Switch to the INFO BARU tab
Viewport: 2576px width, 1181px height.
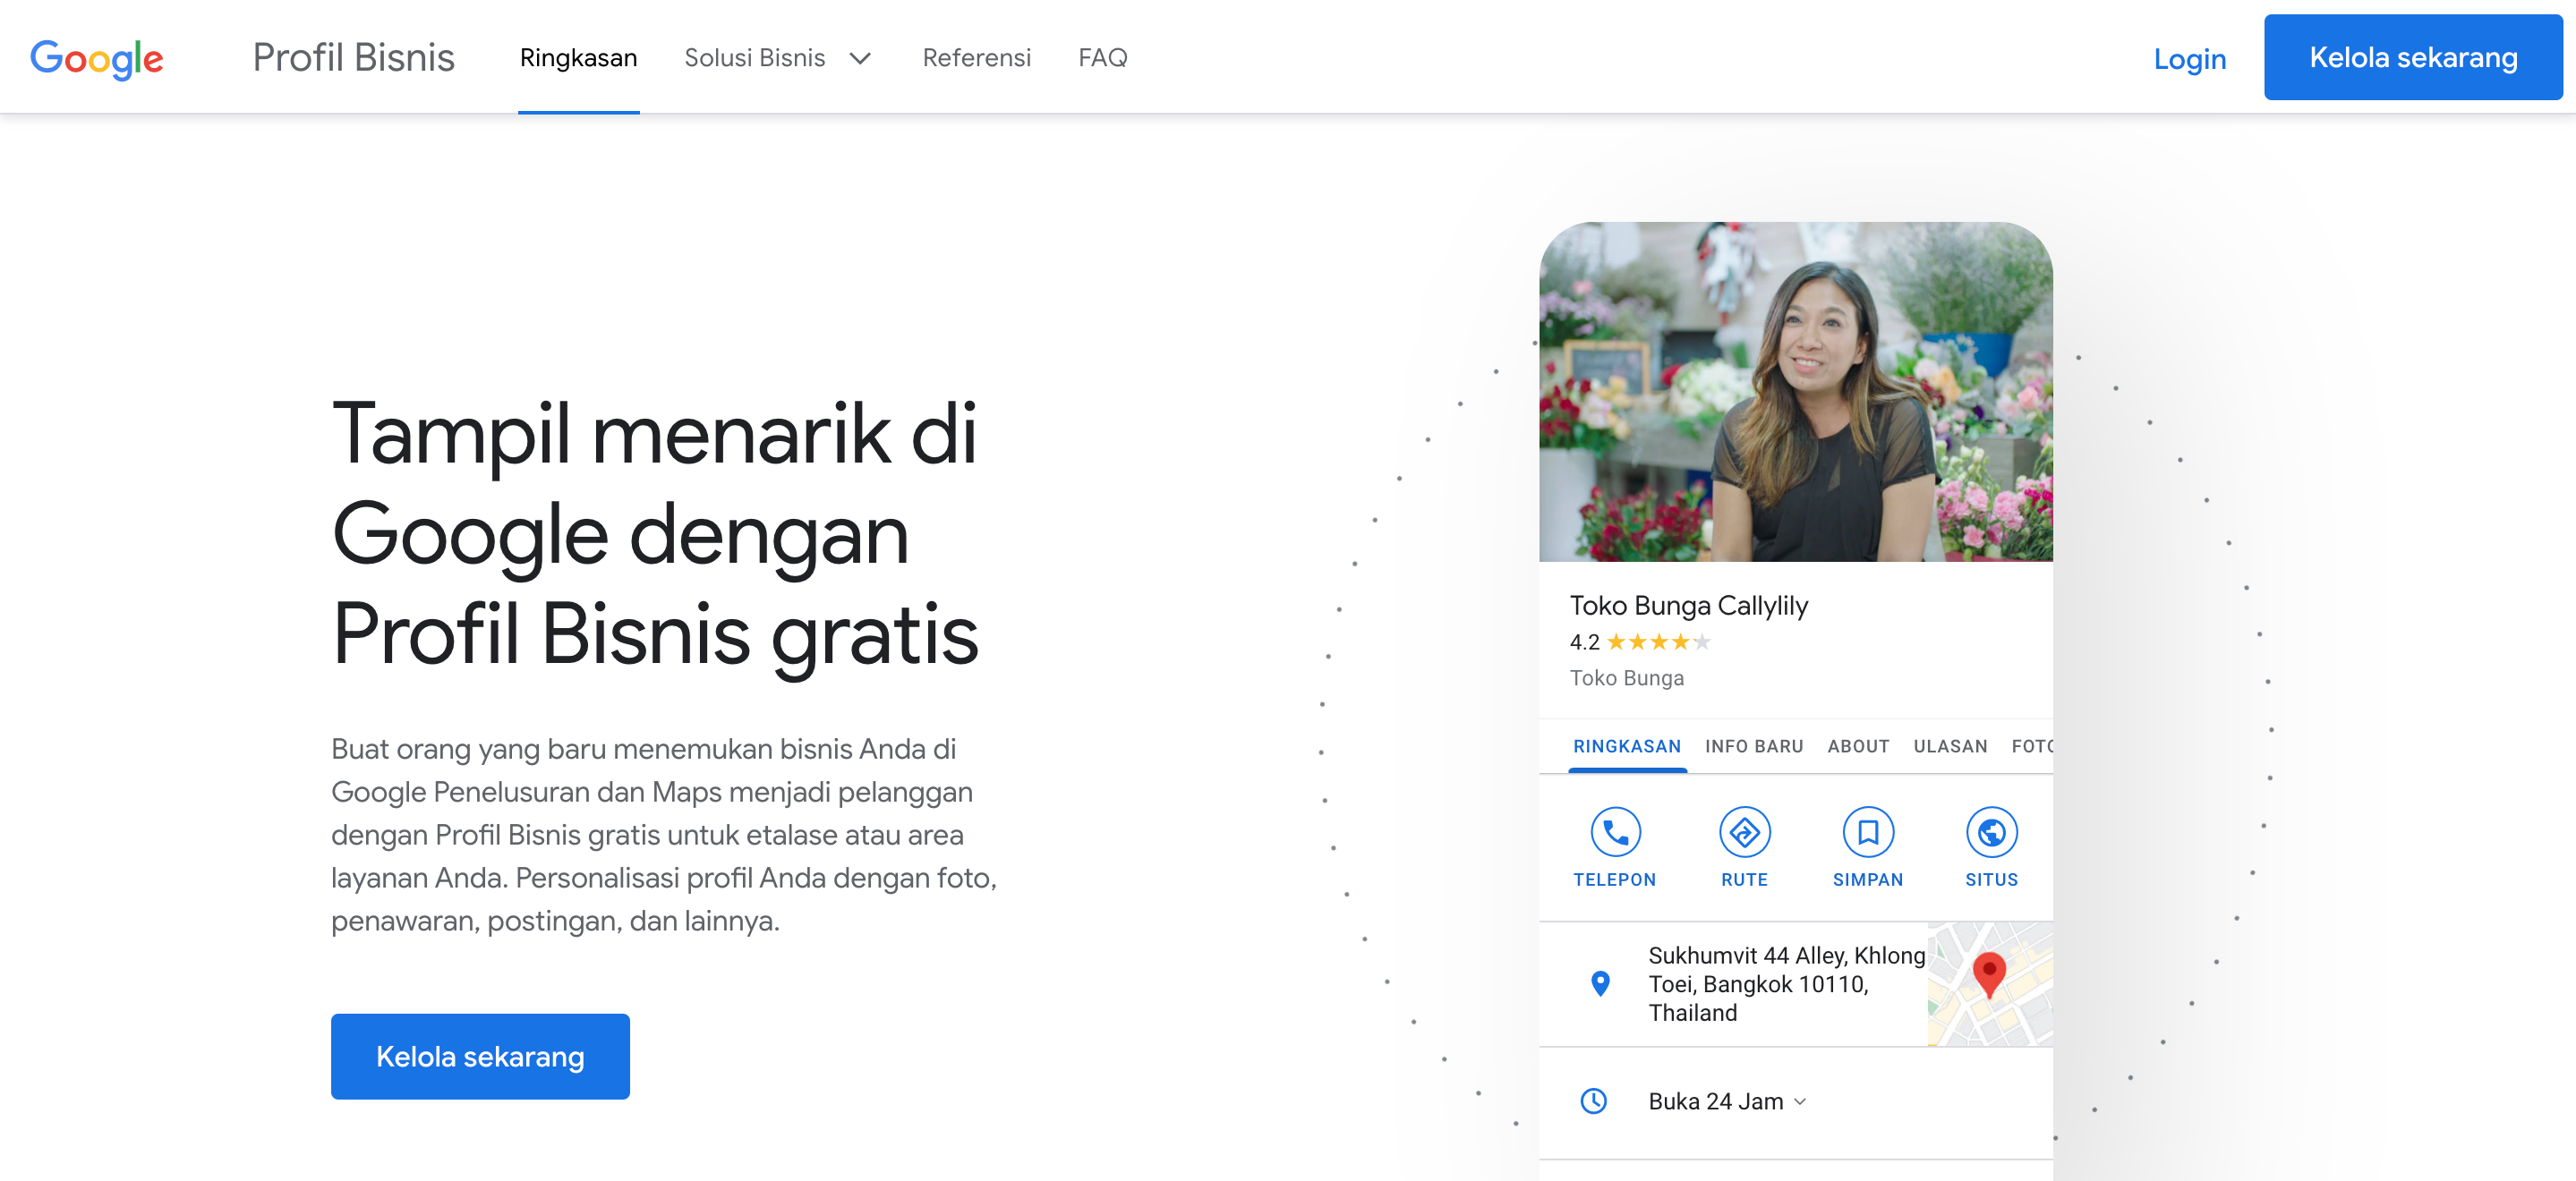point(1754,746)
